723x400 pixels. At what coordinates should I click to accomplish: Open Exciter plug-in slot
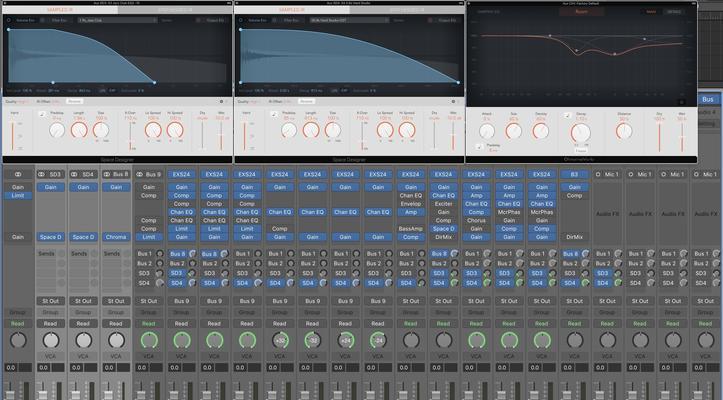(x=444, y=203)
